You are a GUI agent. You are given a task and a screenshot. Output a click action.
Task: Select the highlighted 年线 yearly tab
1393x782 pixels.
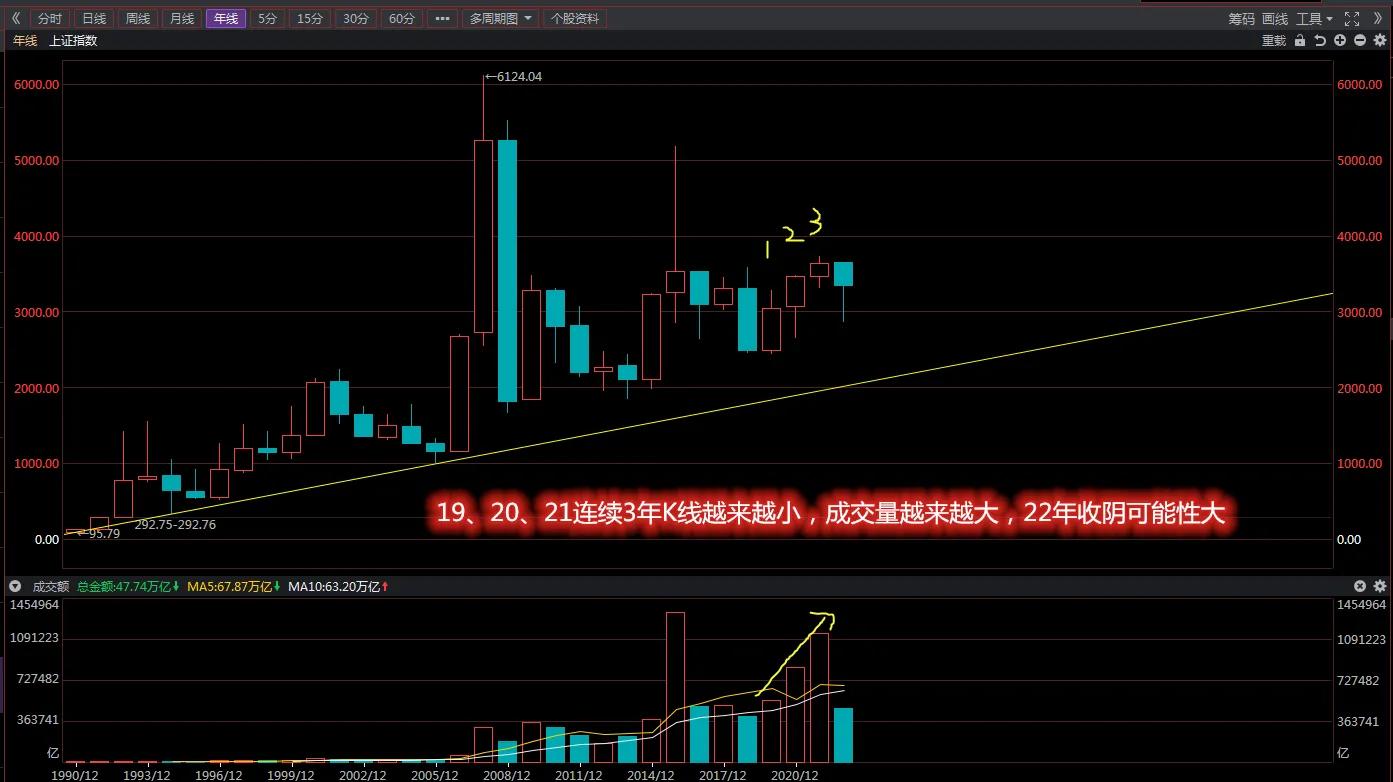click(226, 18)
